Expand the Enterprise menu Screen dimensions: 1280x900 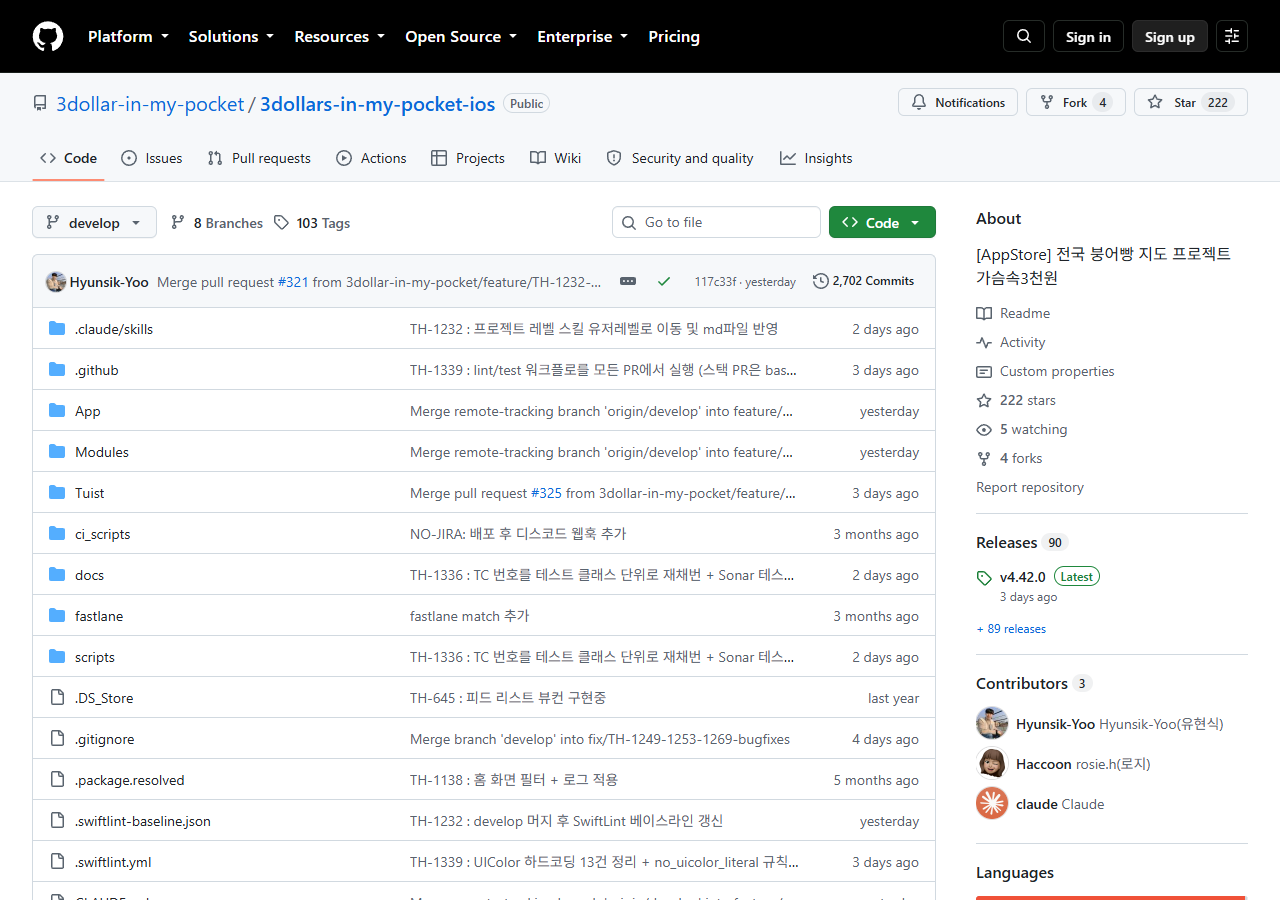pyautogui.click(x=582, y=36)
